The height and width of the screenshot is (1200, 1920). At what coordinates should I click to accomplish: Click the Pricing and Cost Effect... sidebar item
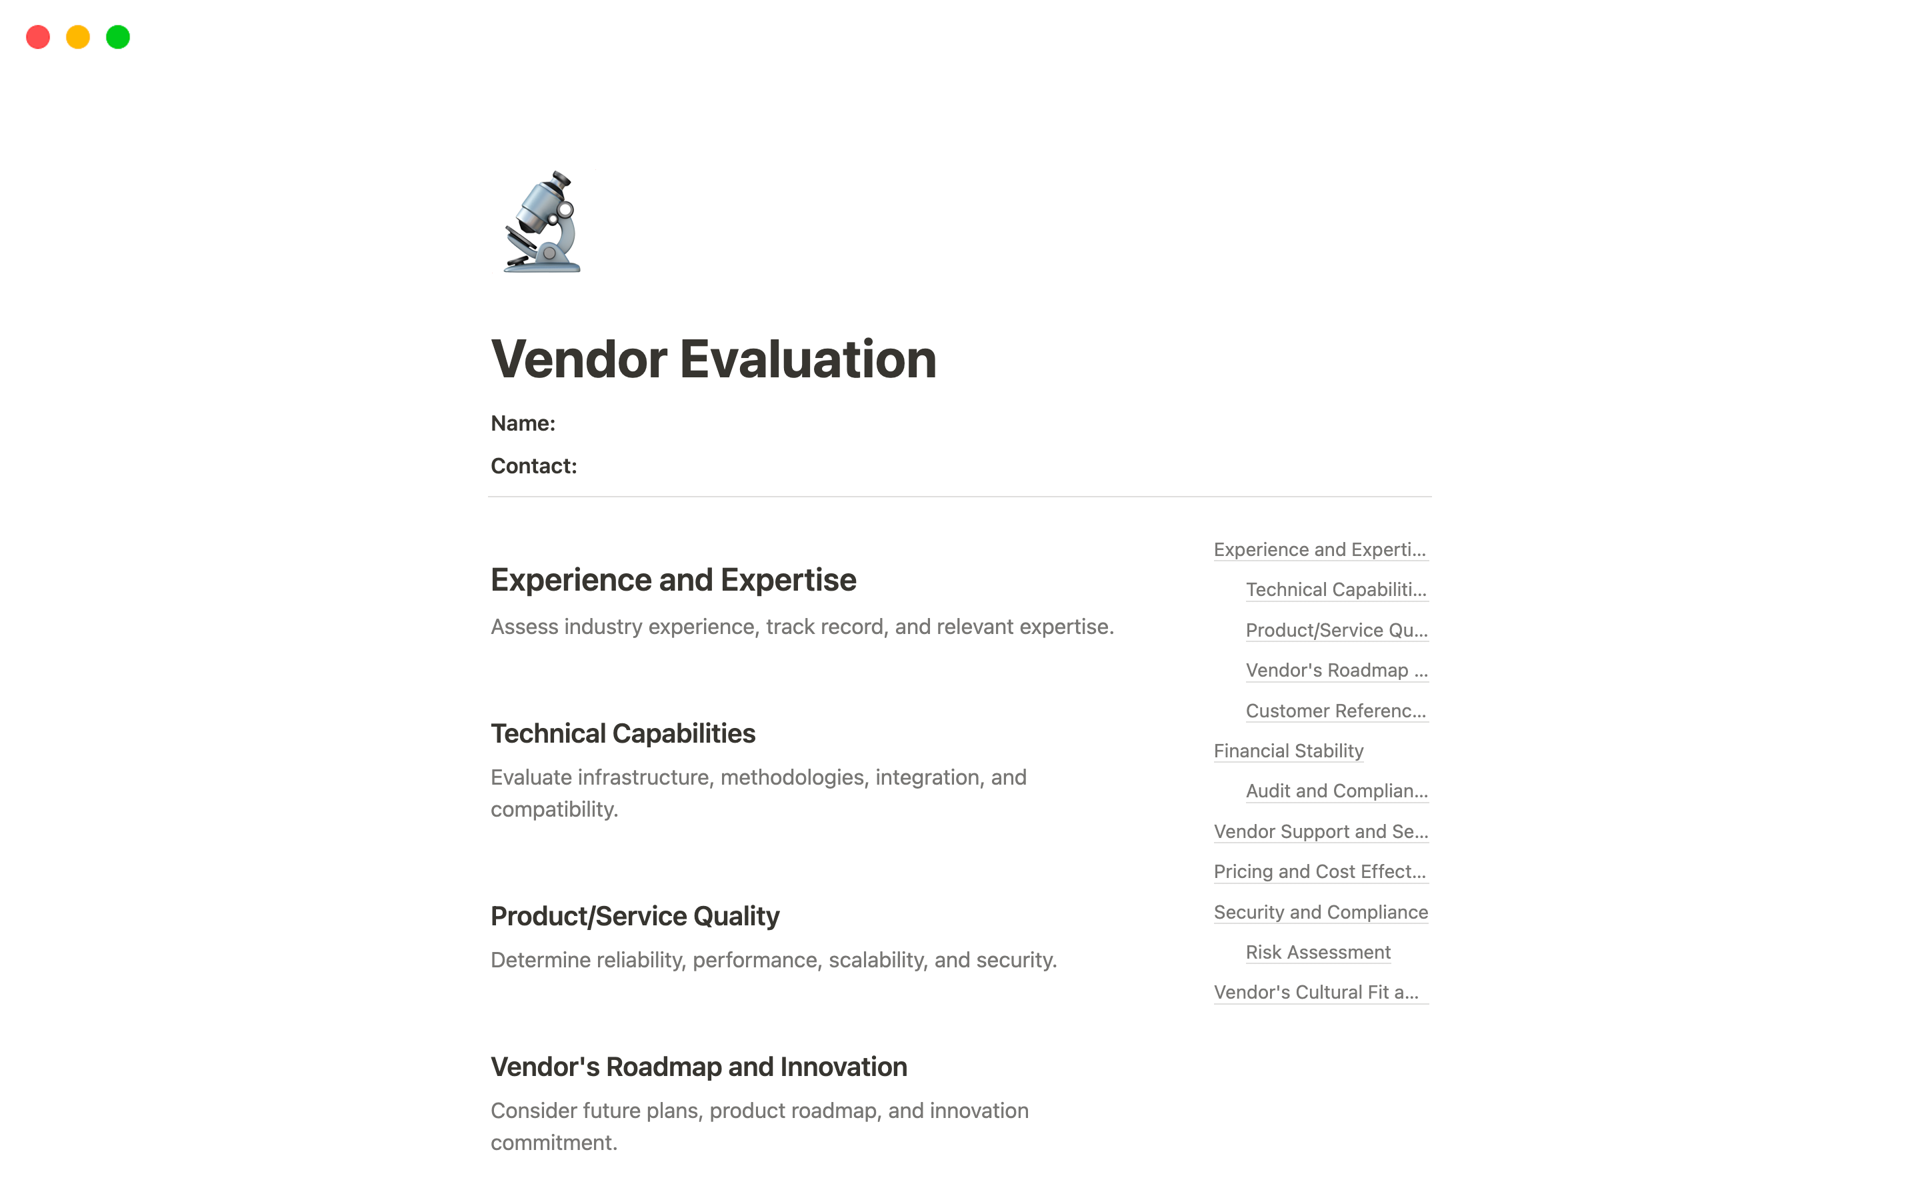point(1319,871)
